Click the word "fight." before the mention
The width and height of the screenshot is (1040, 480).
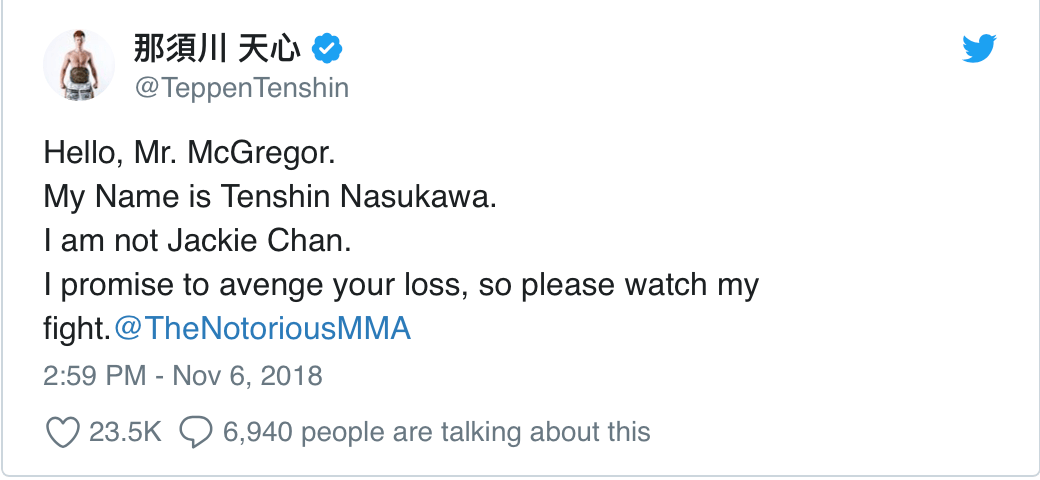tap(76, 329)
